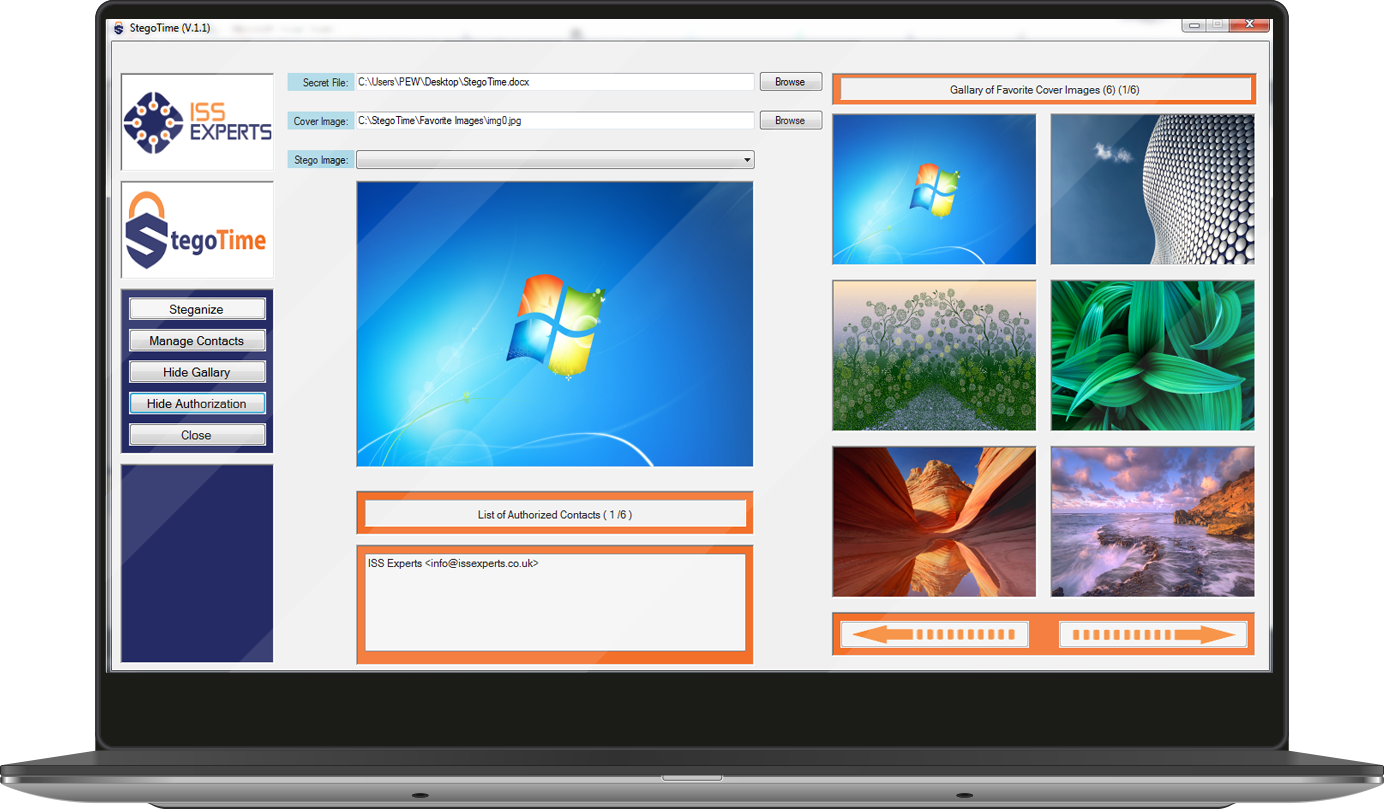
Task: Toggle Hide Gallary button
Action: [197, 372]
